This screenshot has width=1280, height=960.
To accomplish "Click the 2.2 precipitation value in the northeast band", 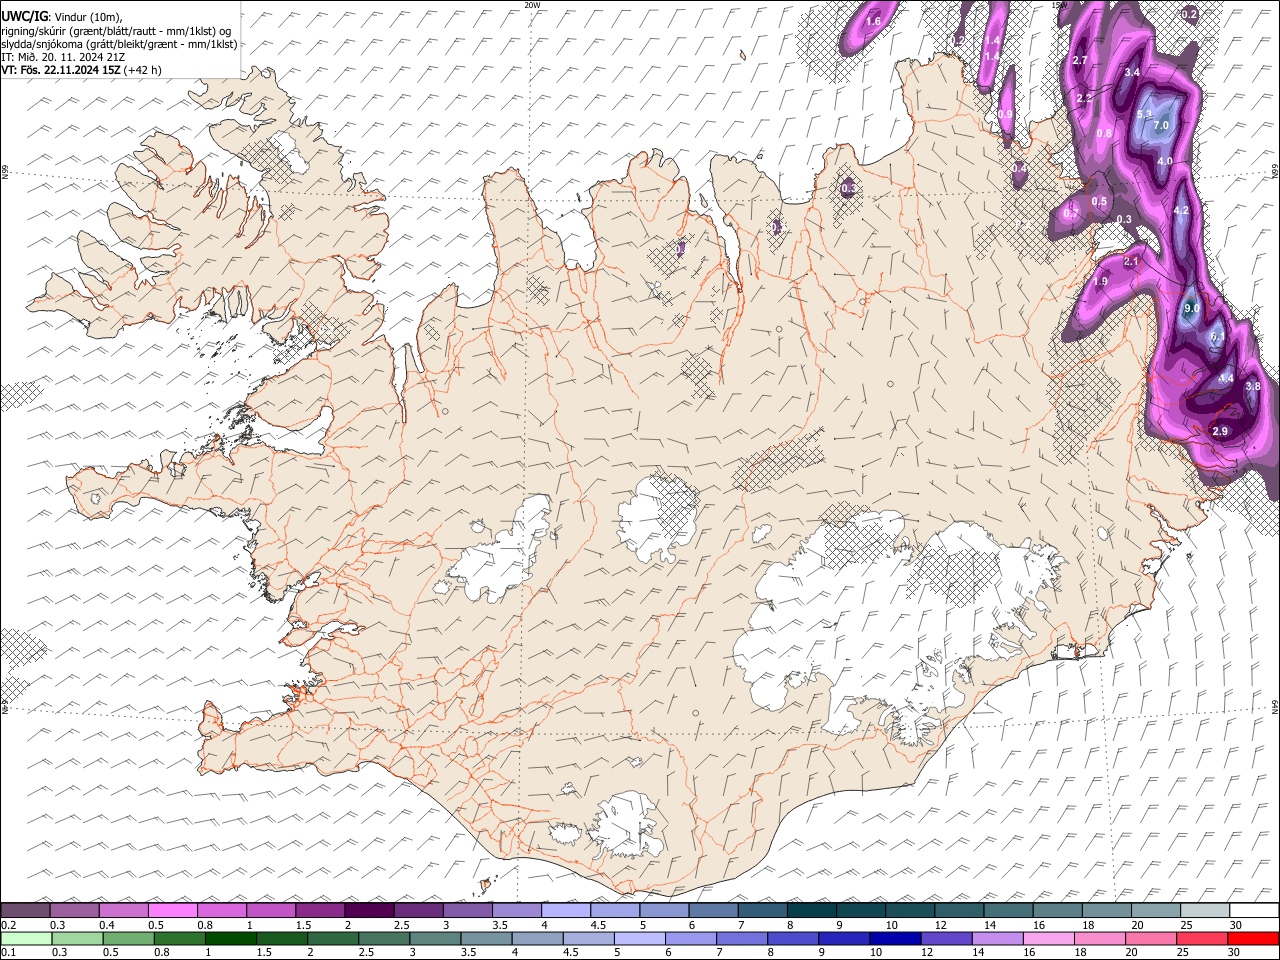I will [x=1085, y=99].
